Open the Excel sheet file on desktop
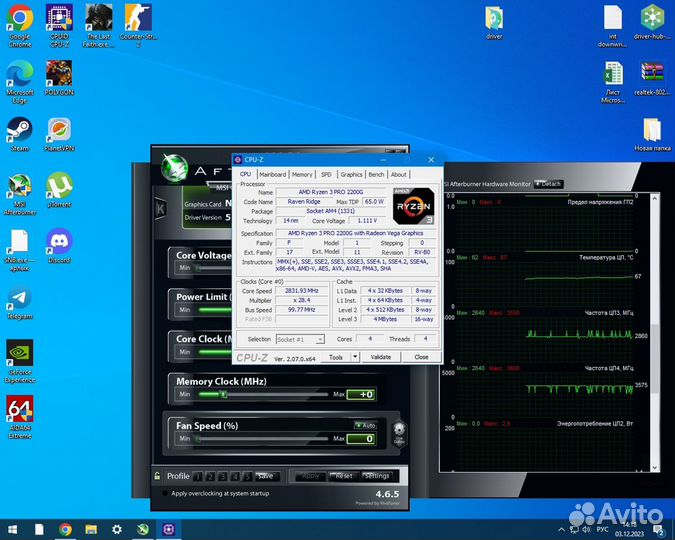This screenshot has width=675, height=540. click(x=613, y=82)
